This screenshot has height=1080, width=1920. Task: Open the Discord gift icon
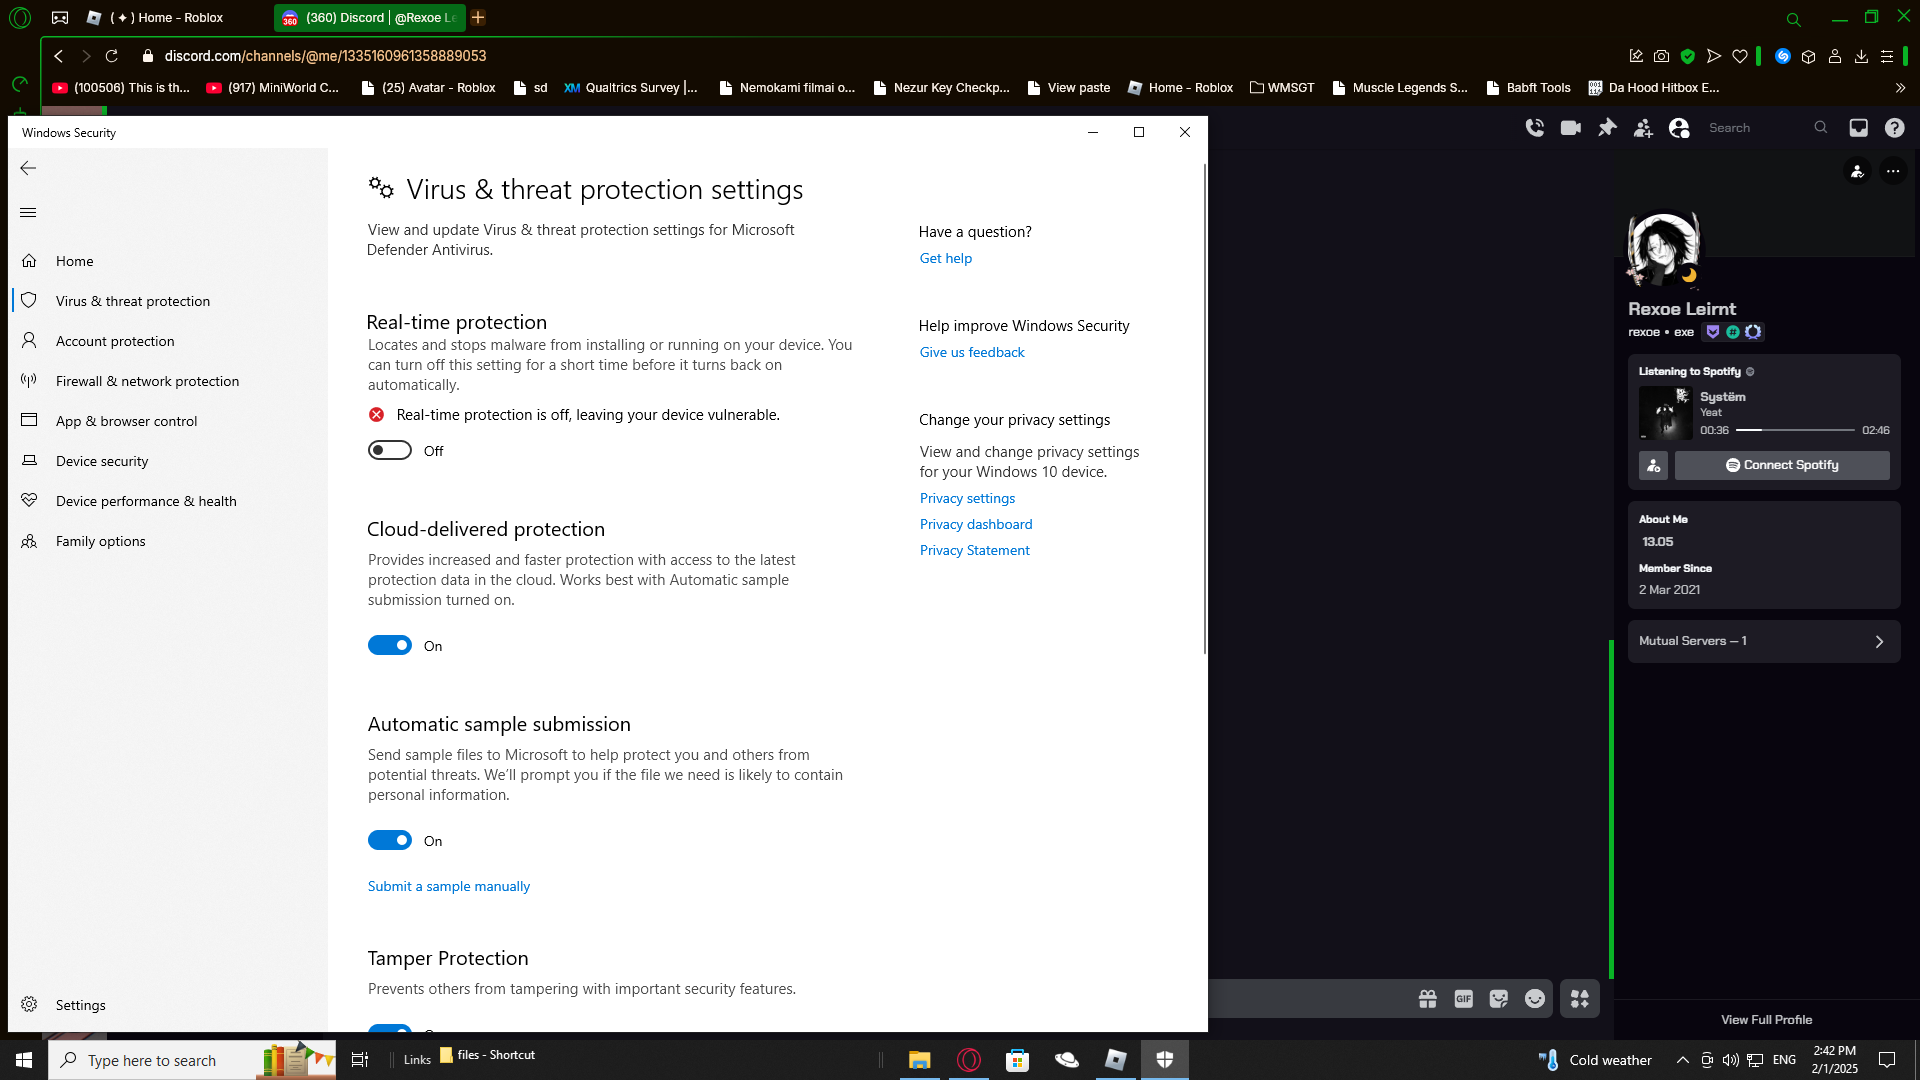point(1427,998)
